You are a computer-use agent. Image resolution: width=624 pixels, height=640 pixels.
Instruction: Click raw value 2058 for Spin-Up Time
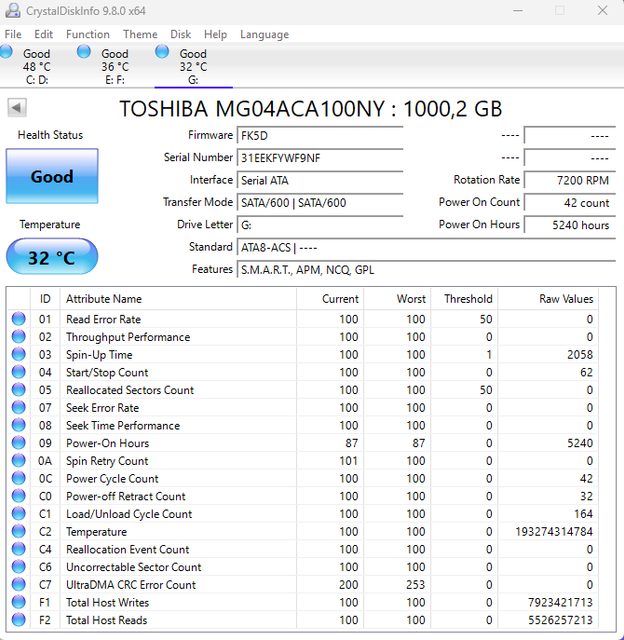pyautogui.click(x=580, y=354)
